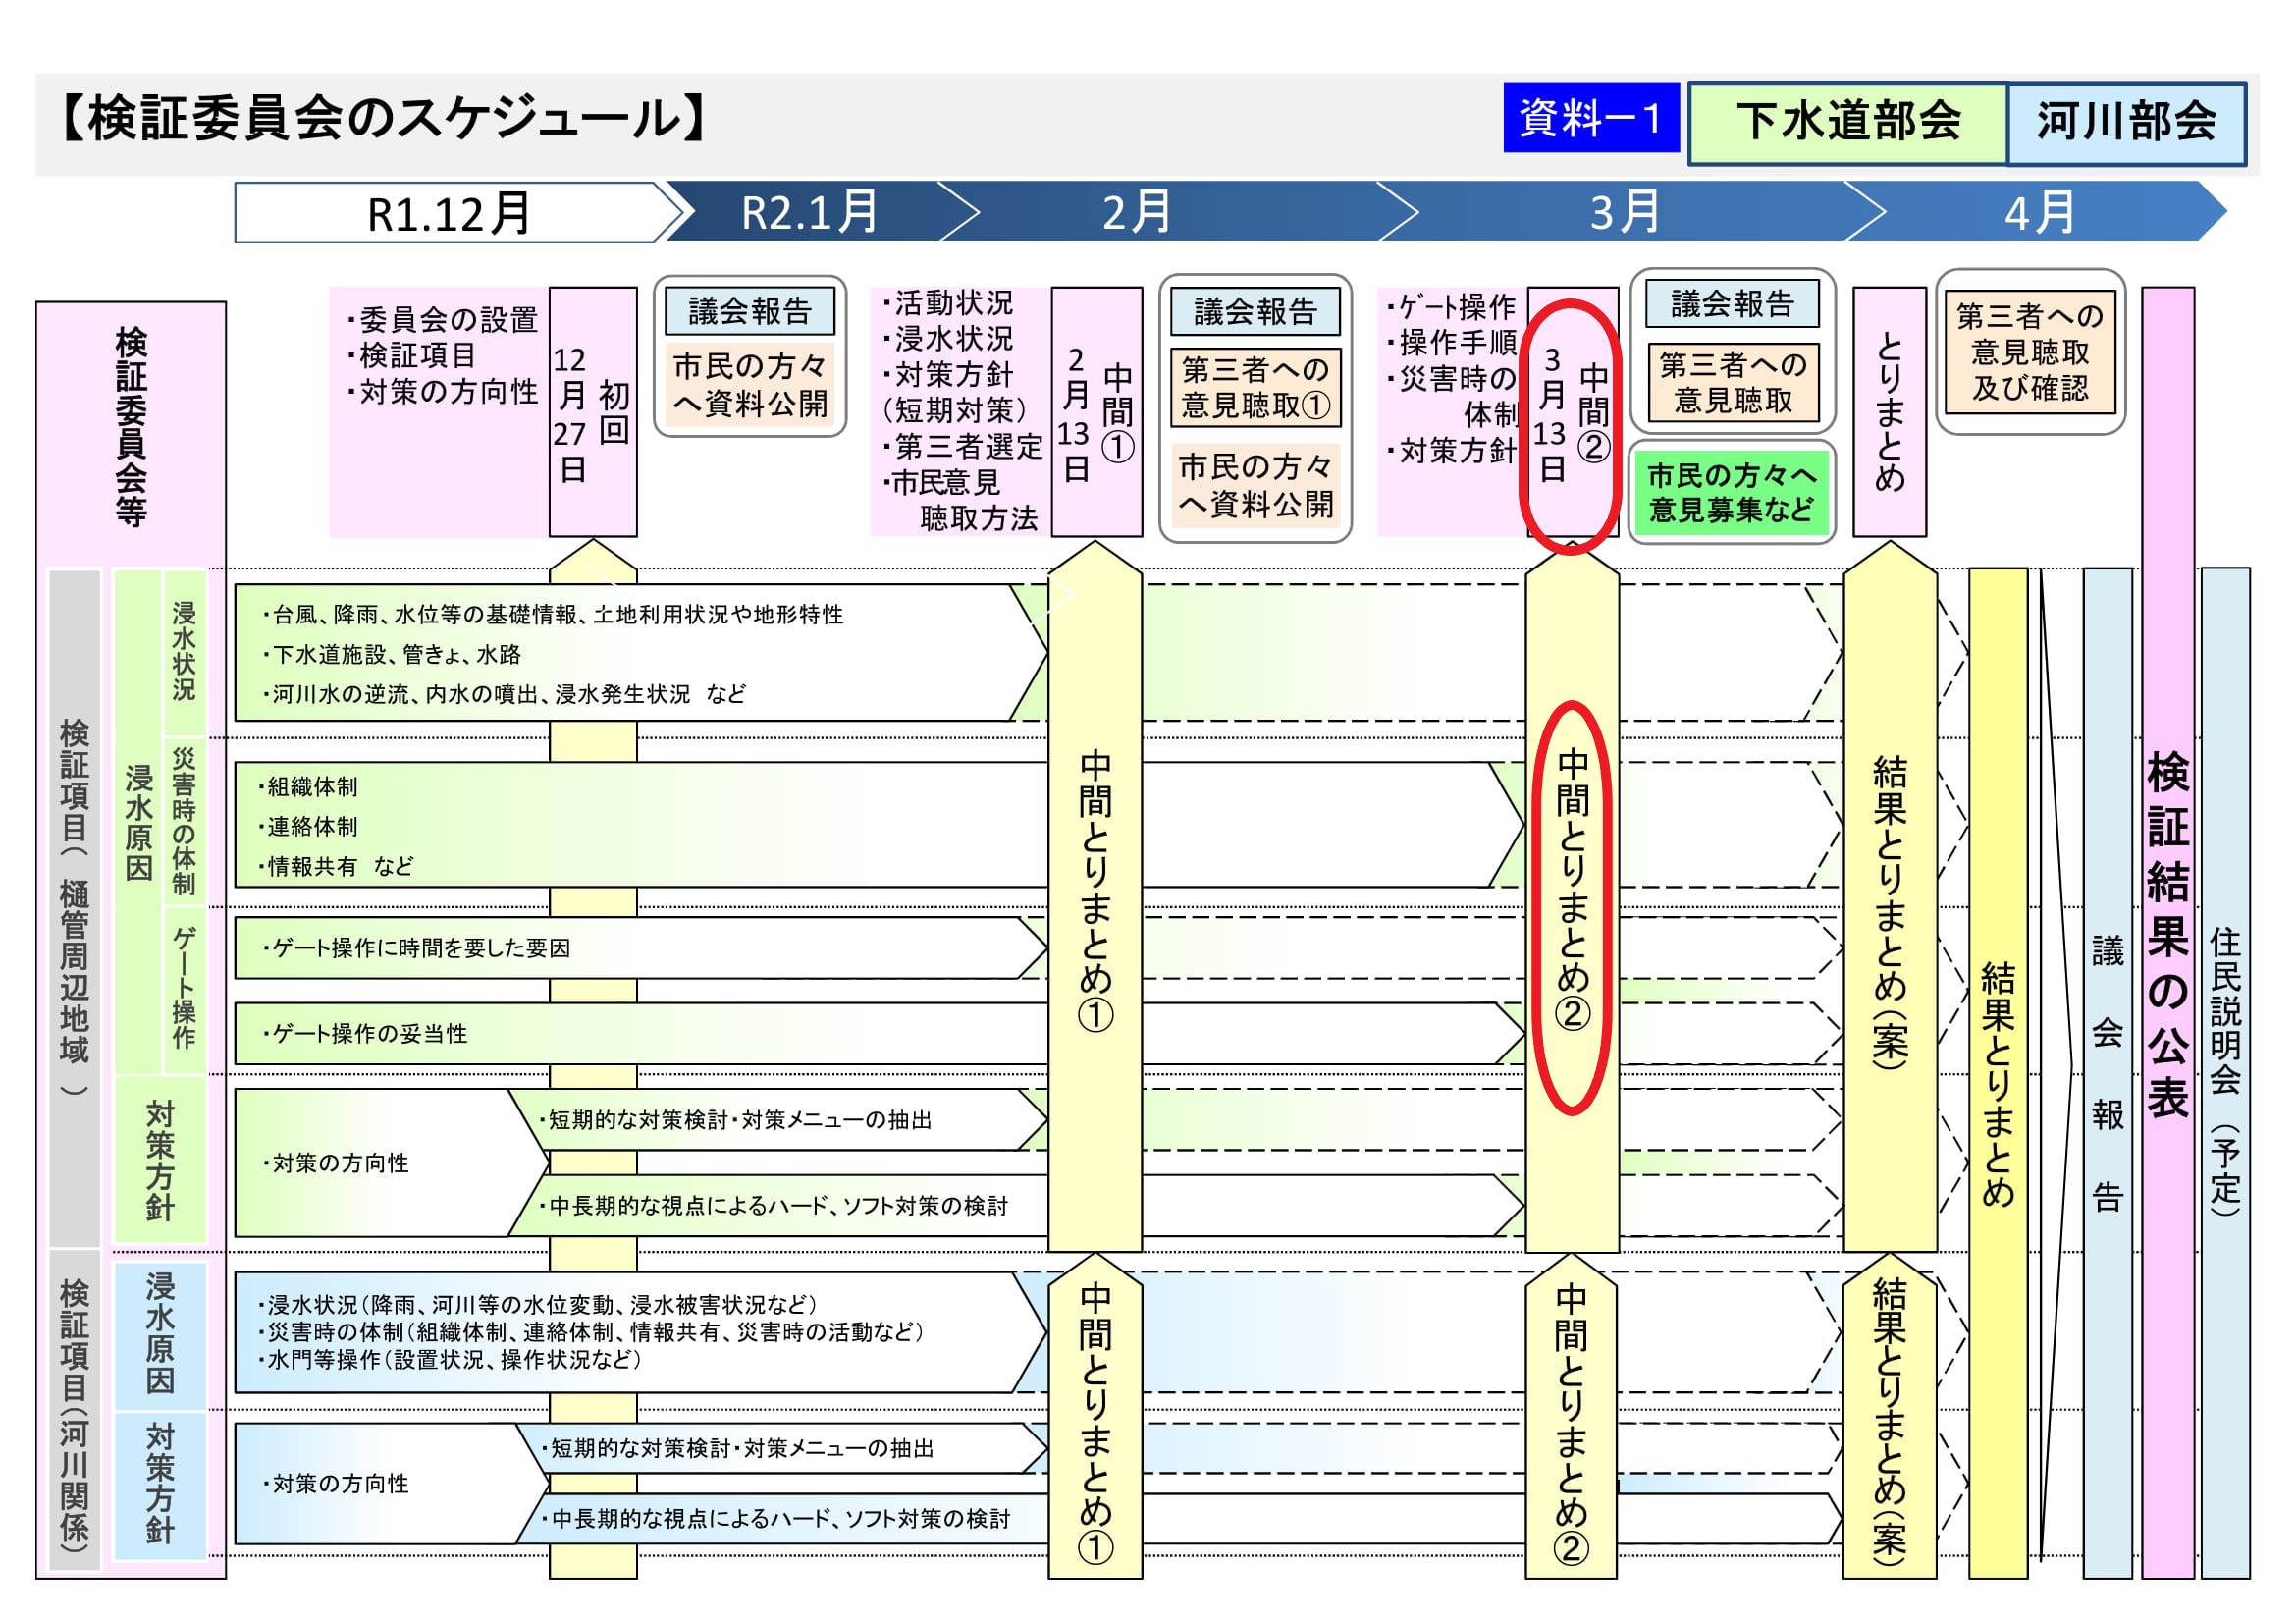
Task: Click the green 市民の方々へ意見募集など box
Action: (x=1732, y=493)
